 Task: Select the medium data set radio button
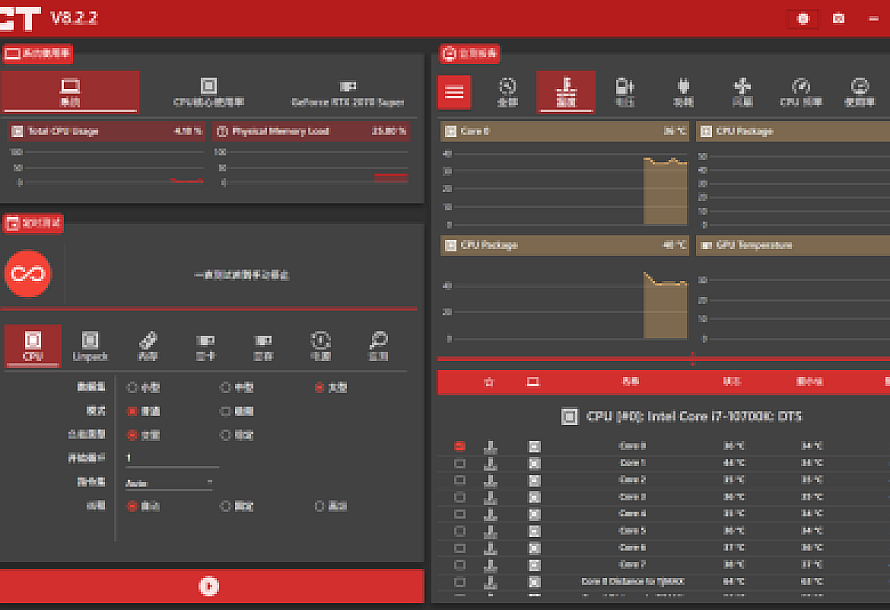(225, 387)
